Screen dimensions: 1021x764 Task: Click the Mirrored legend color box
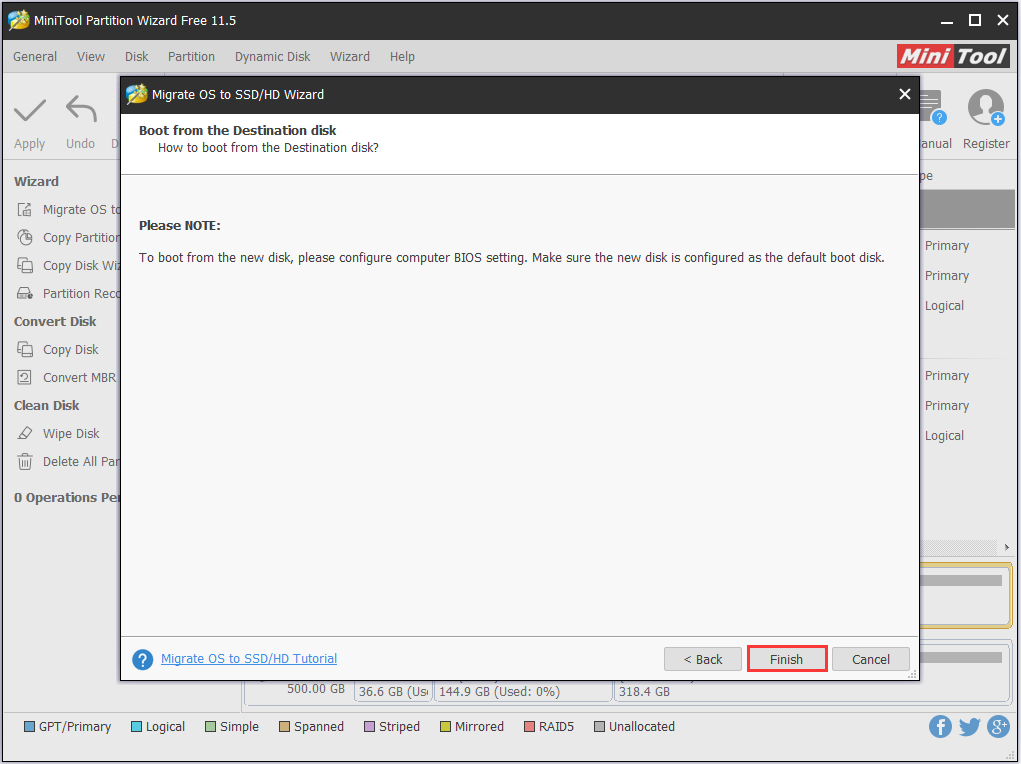(445, 727)
